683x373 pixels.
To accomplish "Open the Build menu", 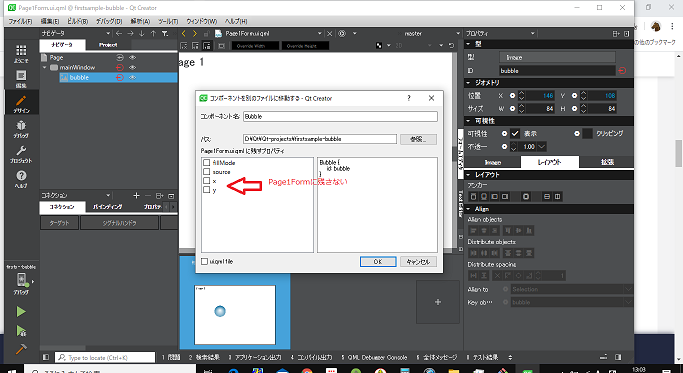I will tap(78, 21).
